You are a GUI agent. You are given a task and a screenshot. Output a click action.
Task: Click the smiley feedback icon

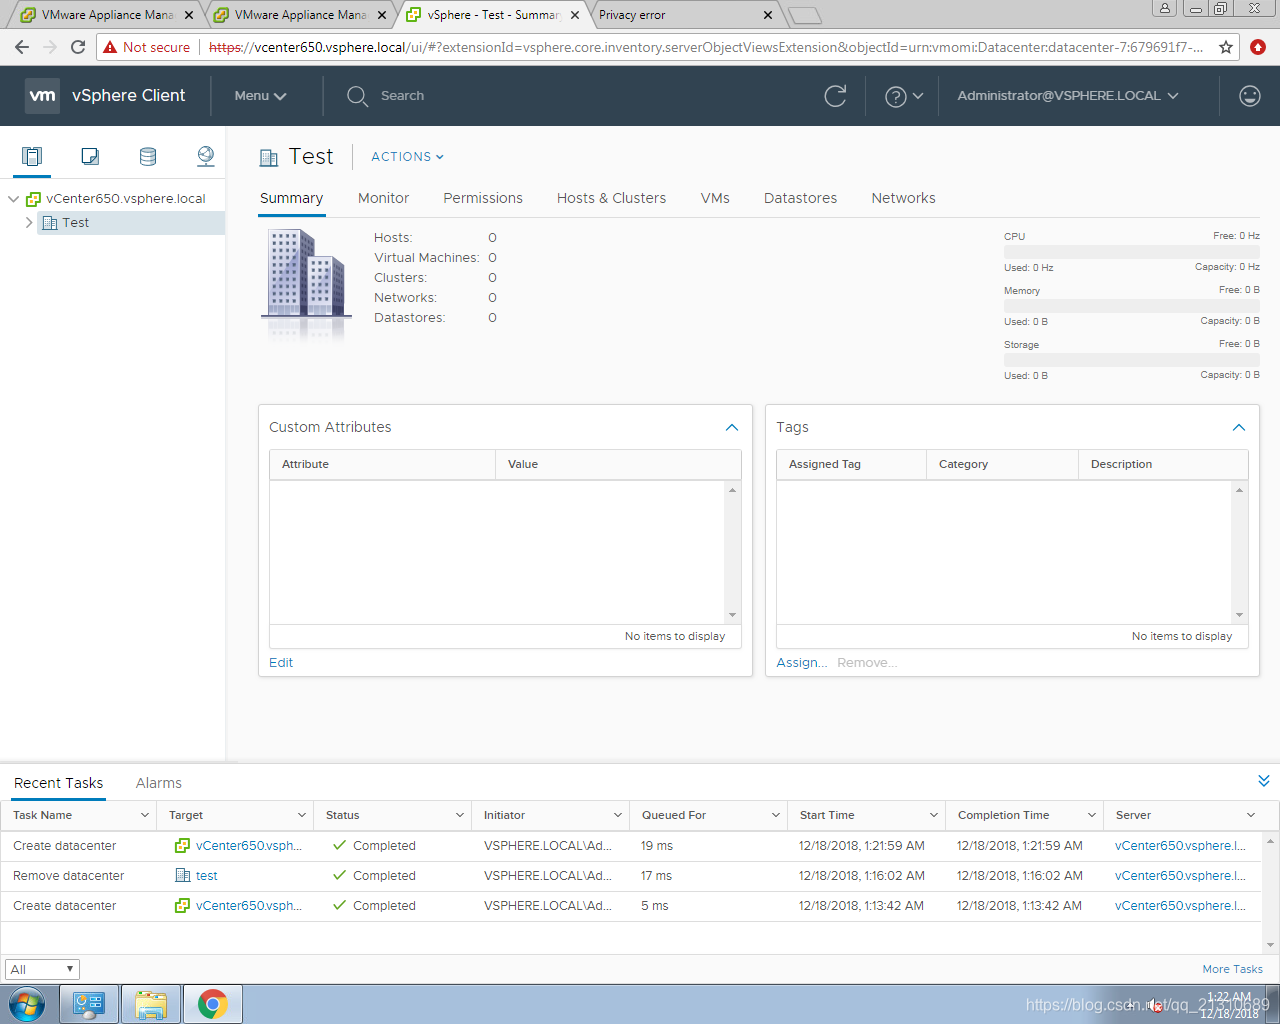(x=1249, y=96)
